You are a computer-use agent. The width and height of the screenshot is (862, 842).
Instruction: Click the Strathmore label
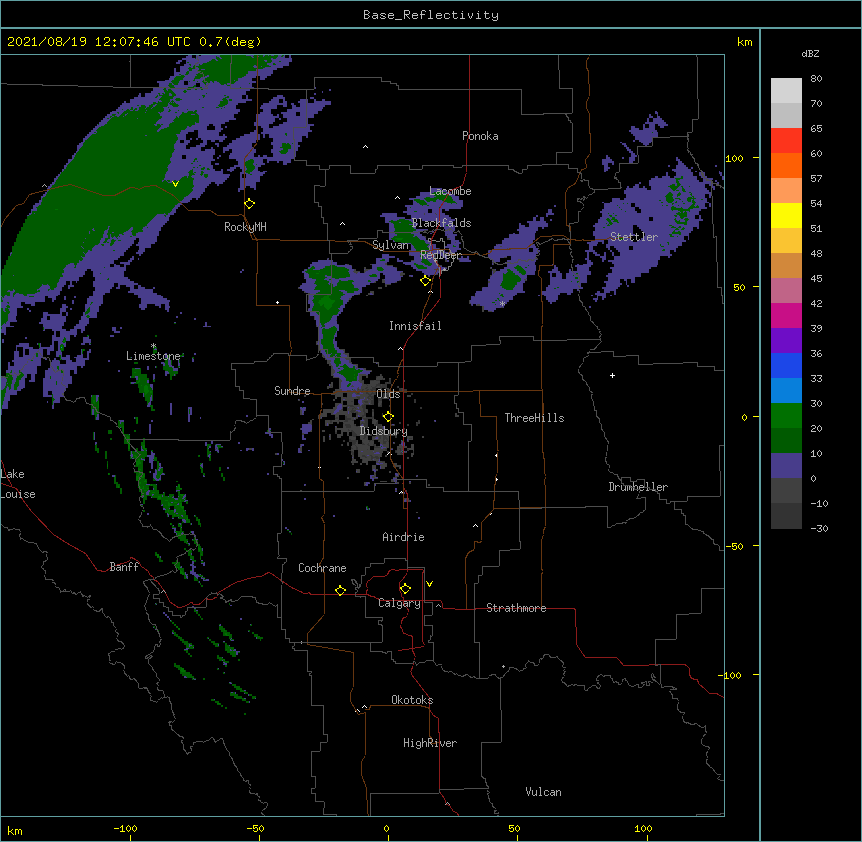point(516,608)
